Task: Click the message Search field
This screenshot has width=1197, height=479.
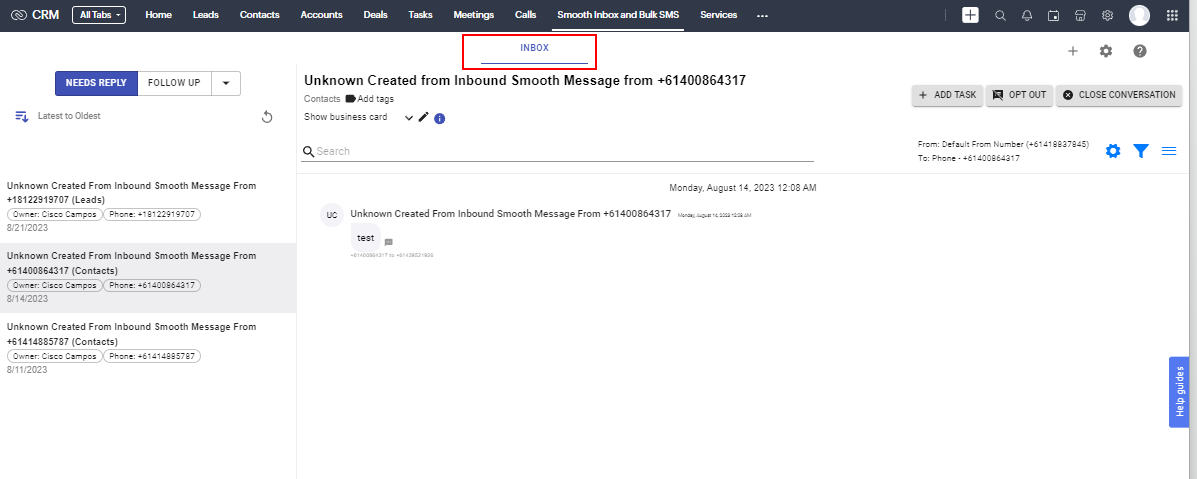Action: click(x=560, y=151)
